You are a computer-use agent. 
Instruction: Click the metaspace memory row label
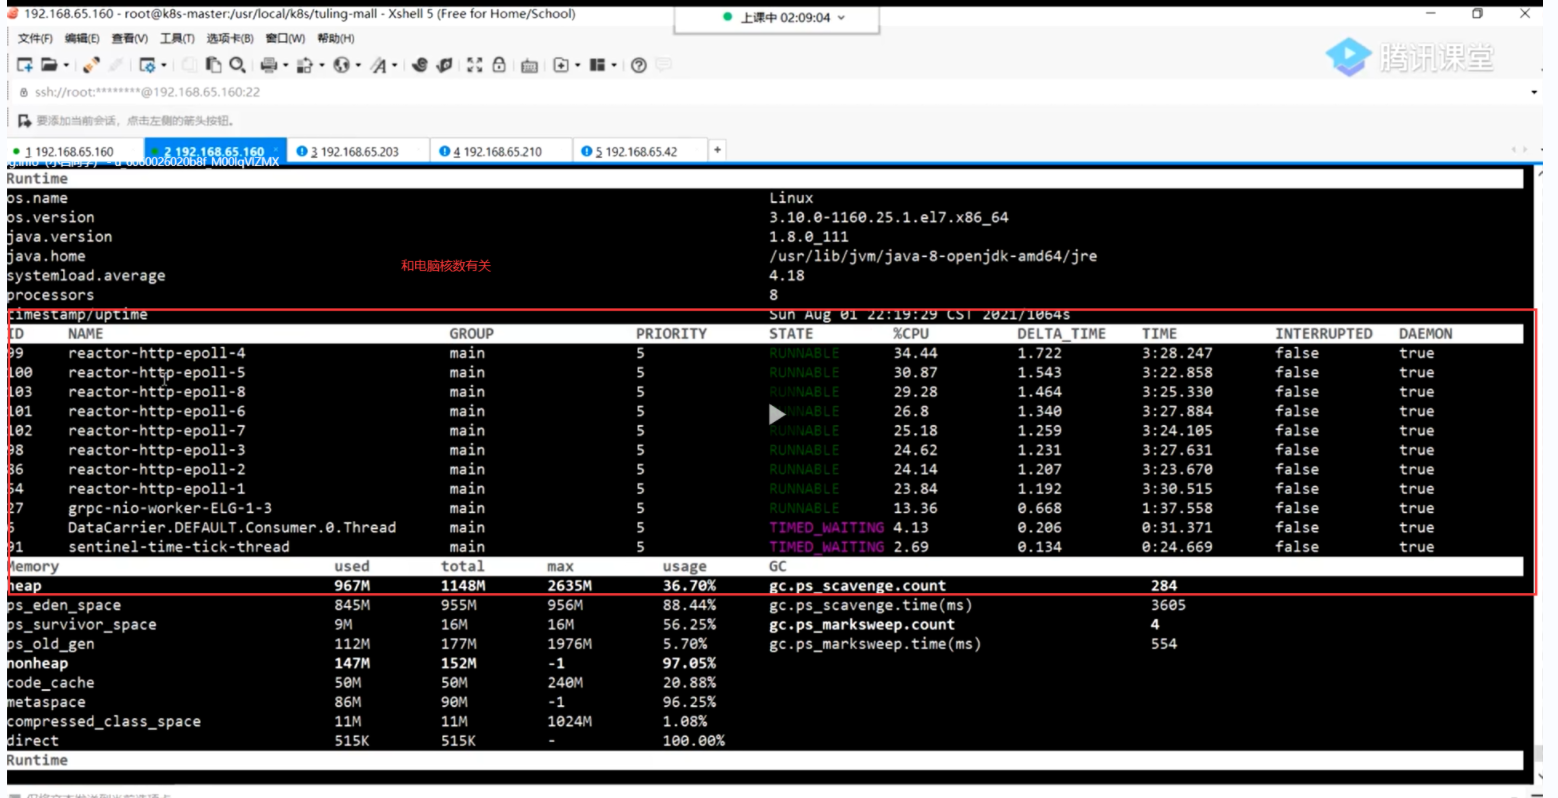[x=46, y=702]
